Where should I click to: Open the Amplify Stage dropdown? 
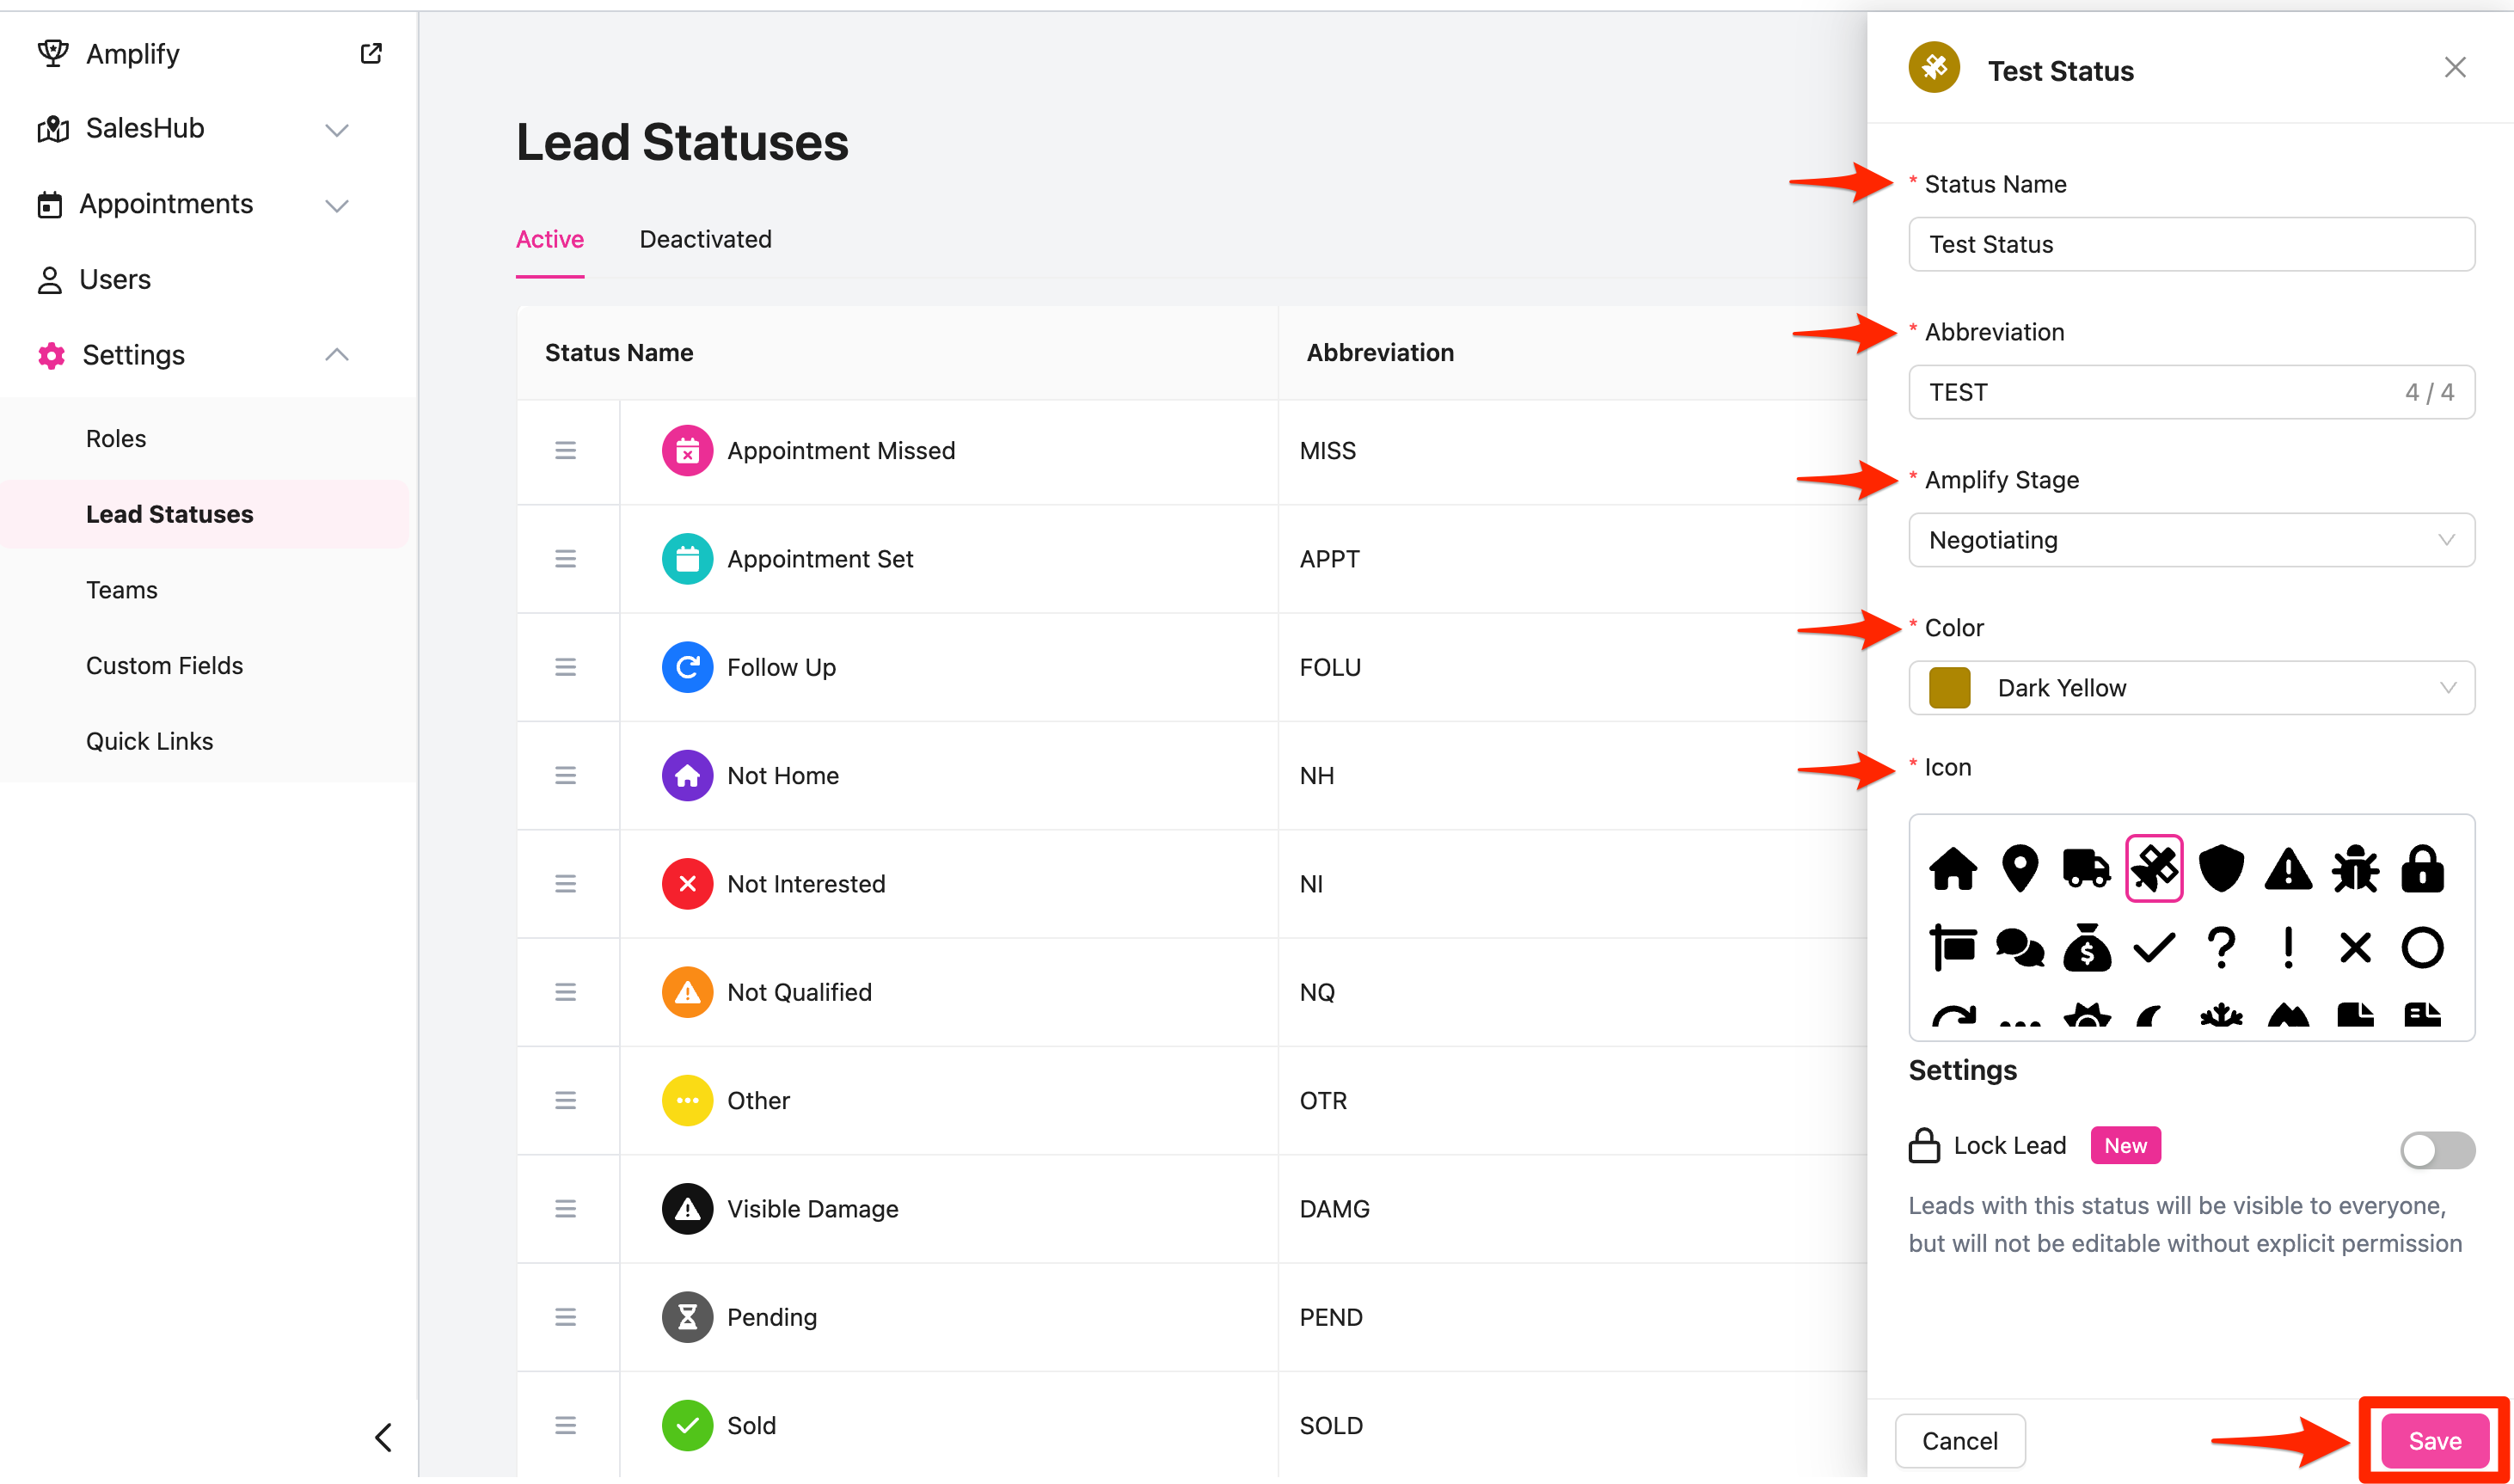click(x=2190, y=540)
